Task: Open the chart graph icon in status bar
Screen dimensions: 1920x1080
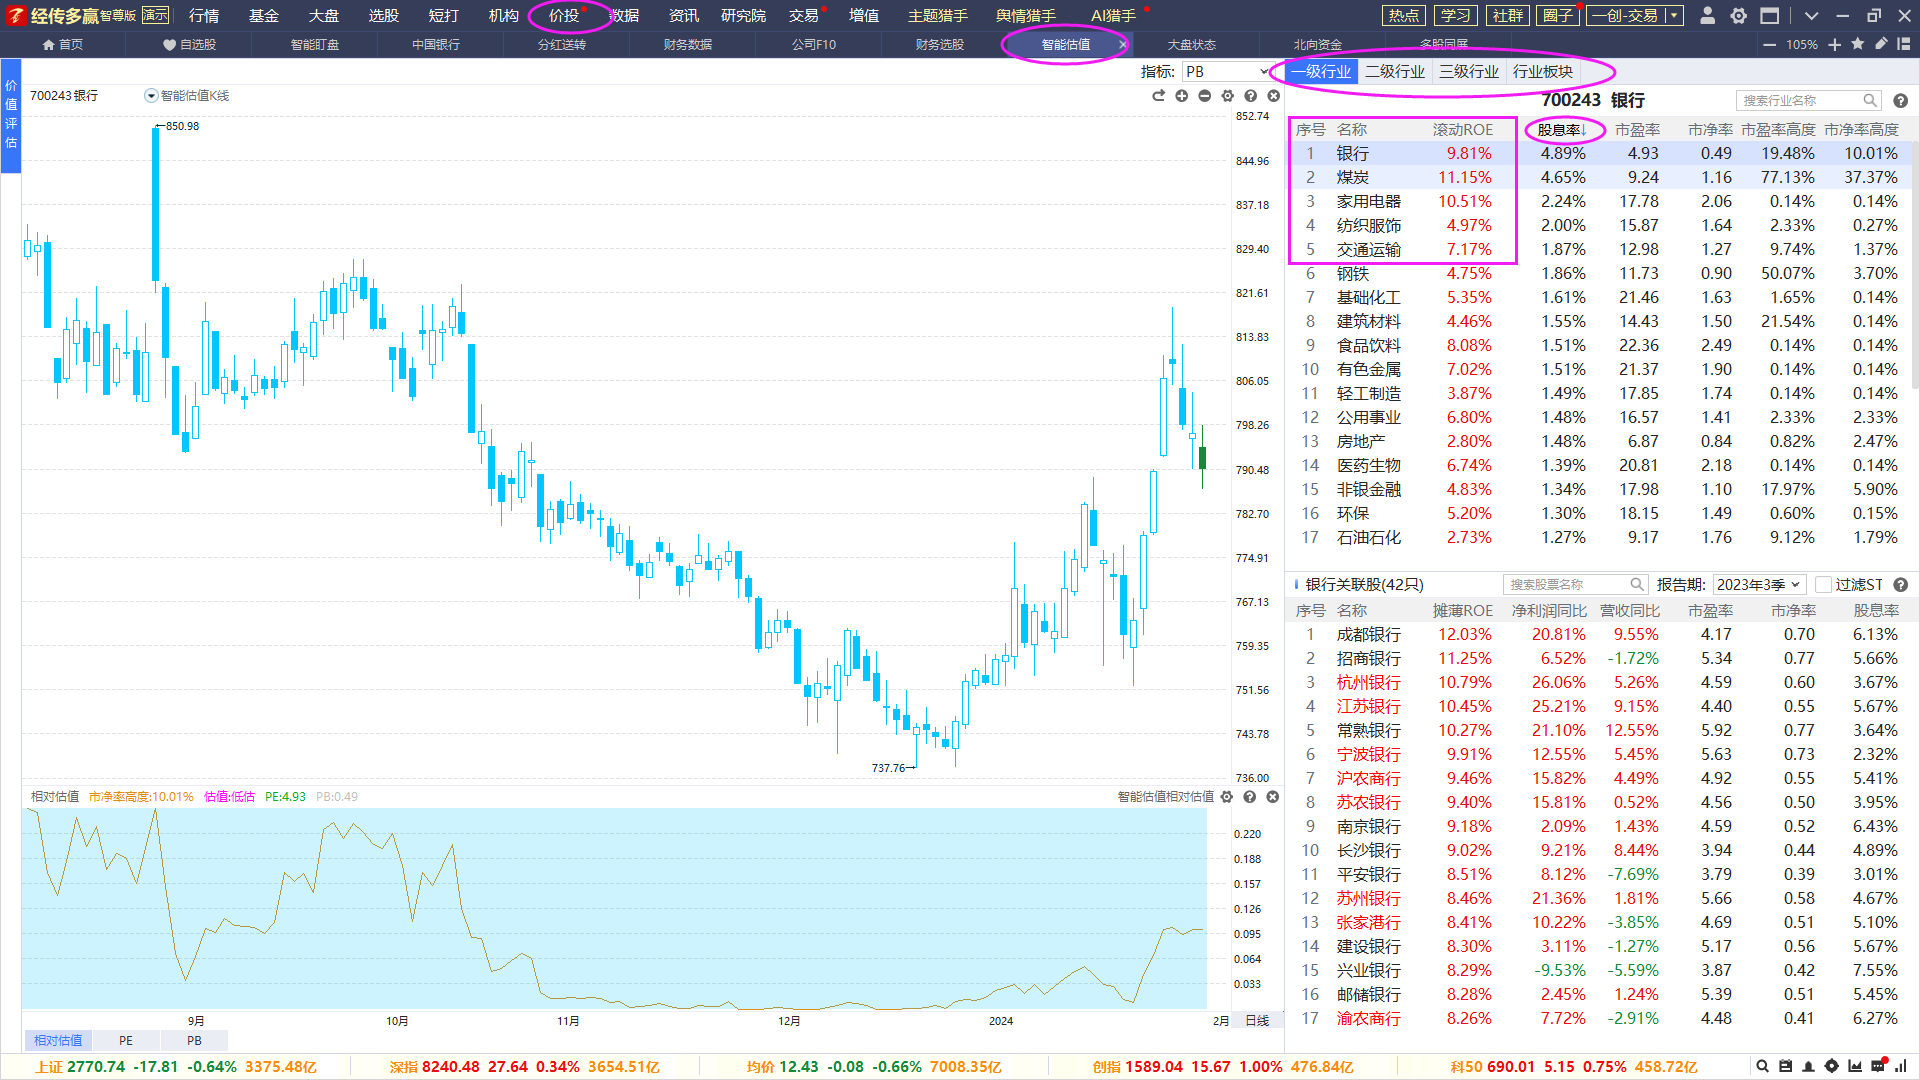Action: (x=1855, y=1066)
